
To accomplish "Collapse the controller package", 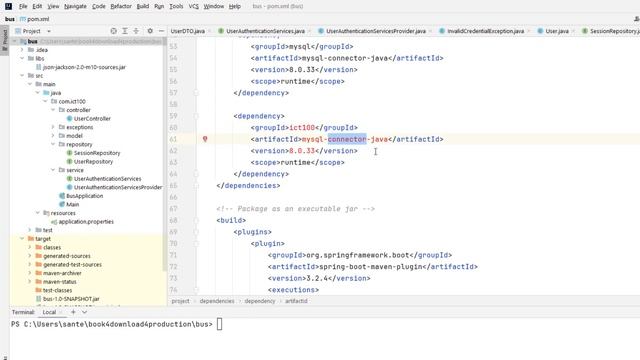I will coord(53,110).
